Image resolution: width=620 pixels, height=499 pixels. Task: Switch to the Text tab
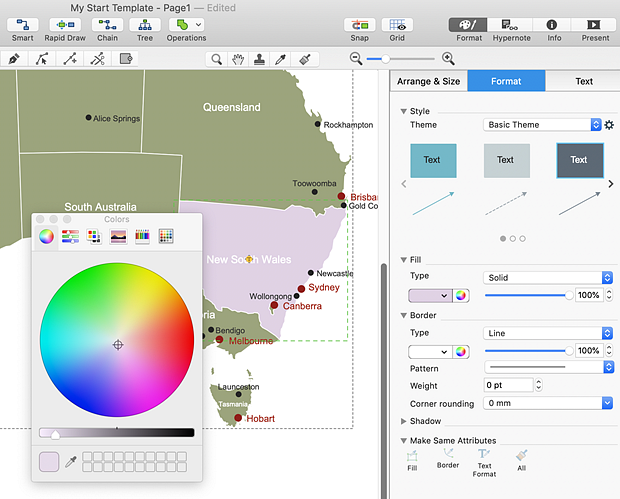point(583,81)
